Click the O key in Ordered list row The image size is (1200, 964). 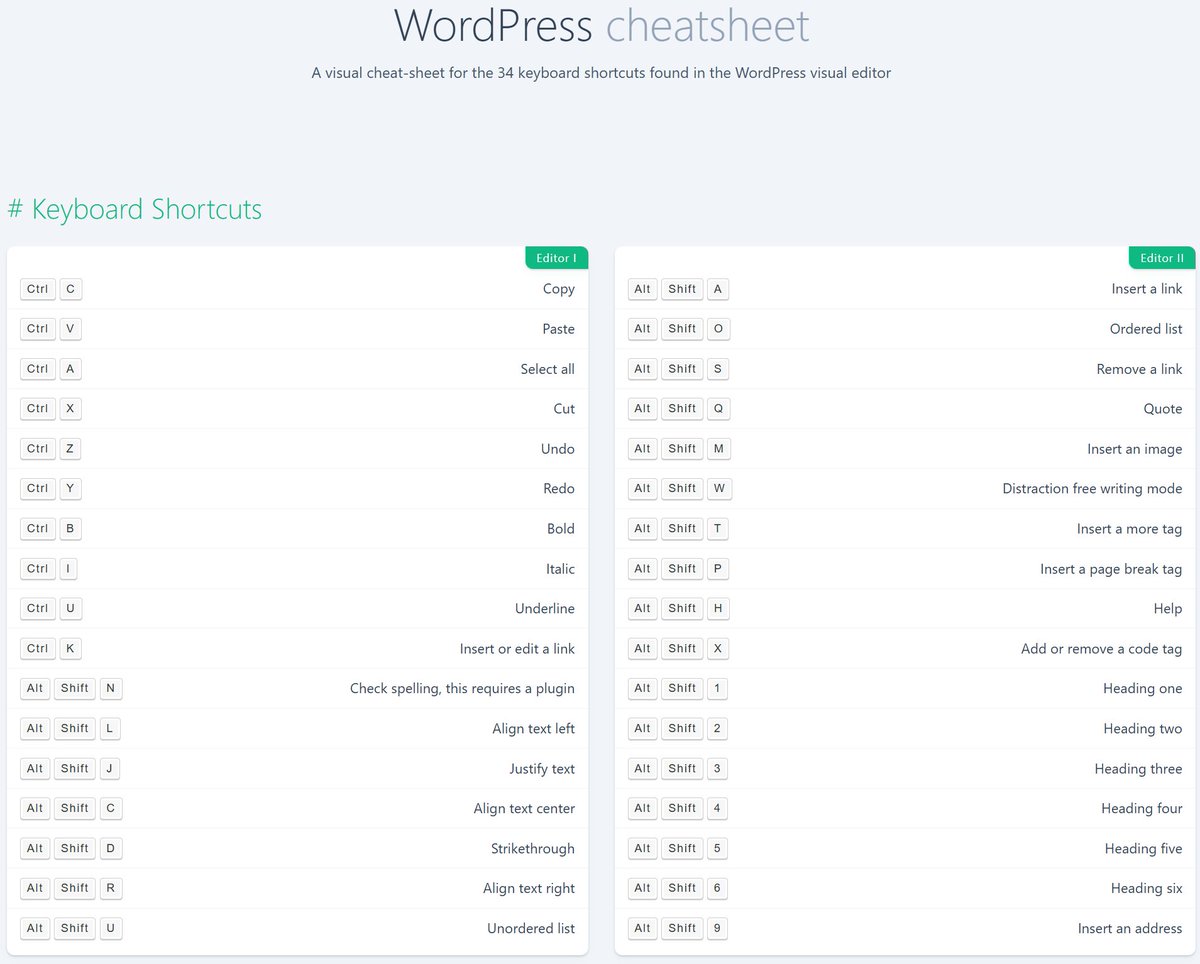pos(718,329)
